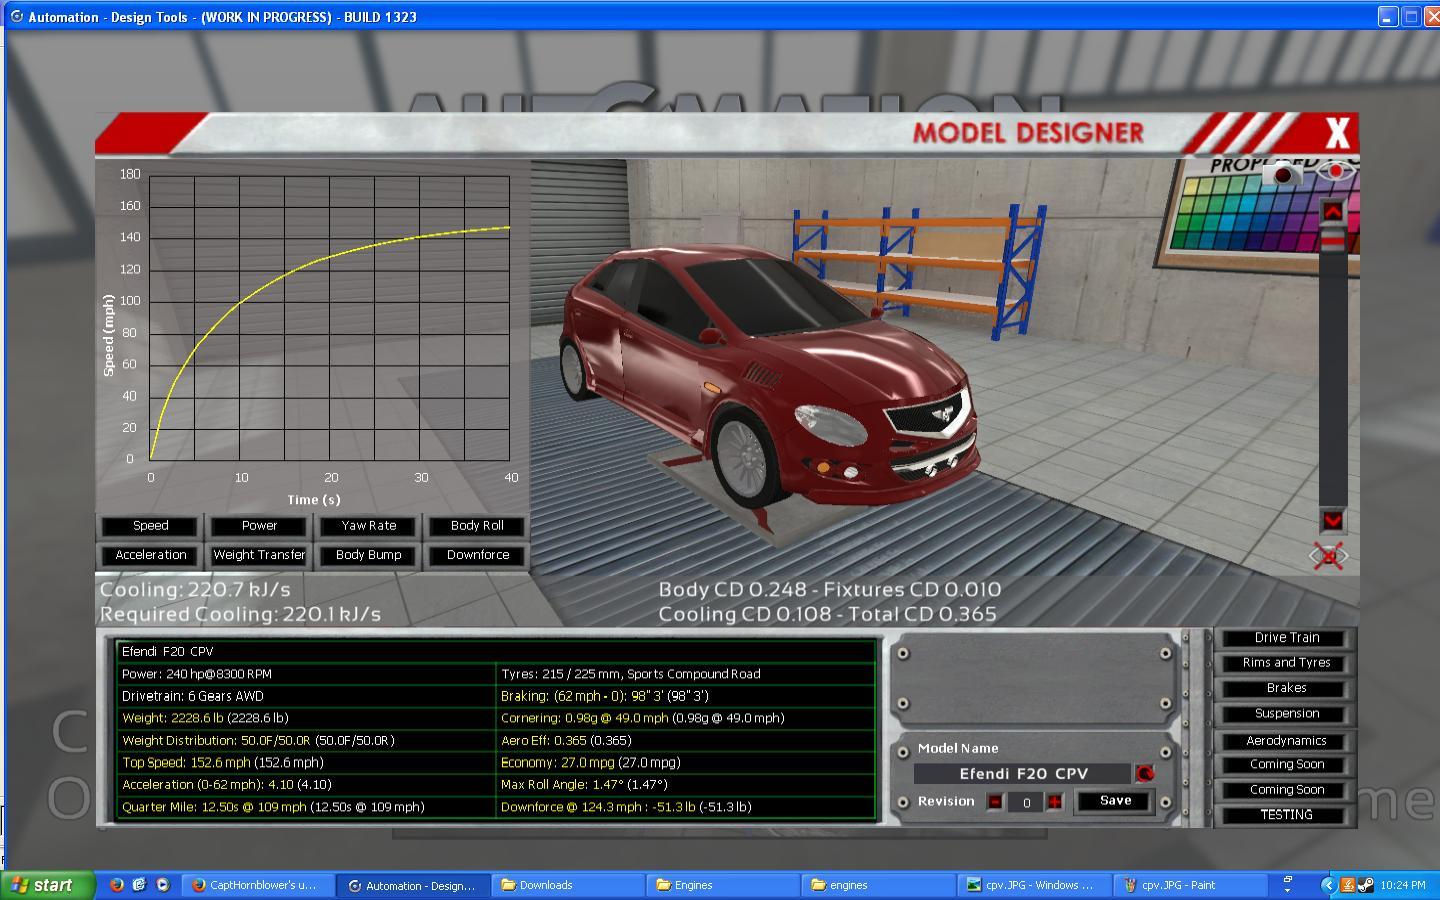Click the Steam tray icon

coord(1364,885)
